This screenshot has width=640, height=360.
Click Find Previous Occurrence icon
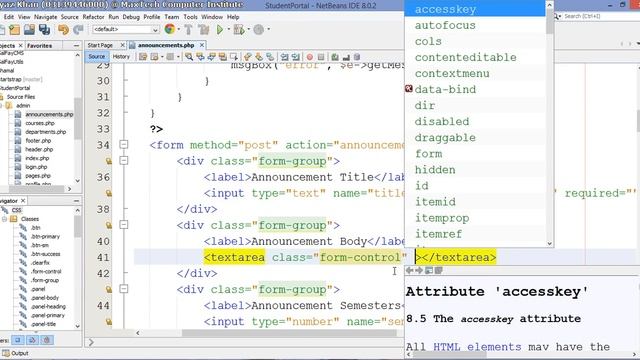(x=200, y=57)
